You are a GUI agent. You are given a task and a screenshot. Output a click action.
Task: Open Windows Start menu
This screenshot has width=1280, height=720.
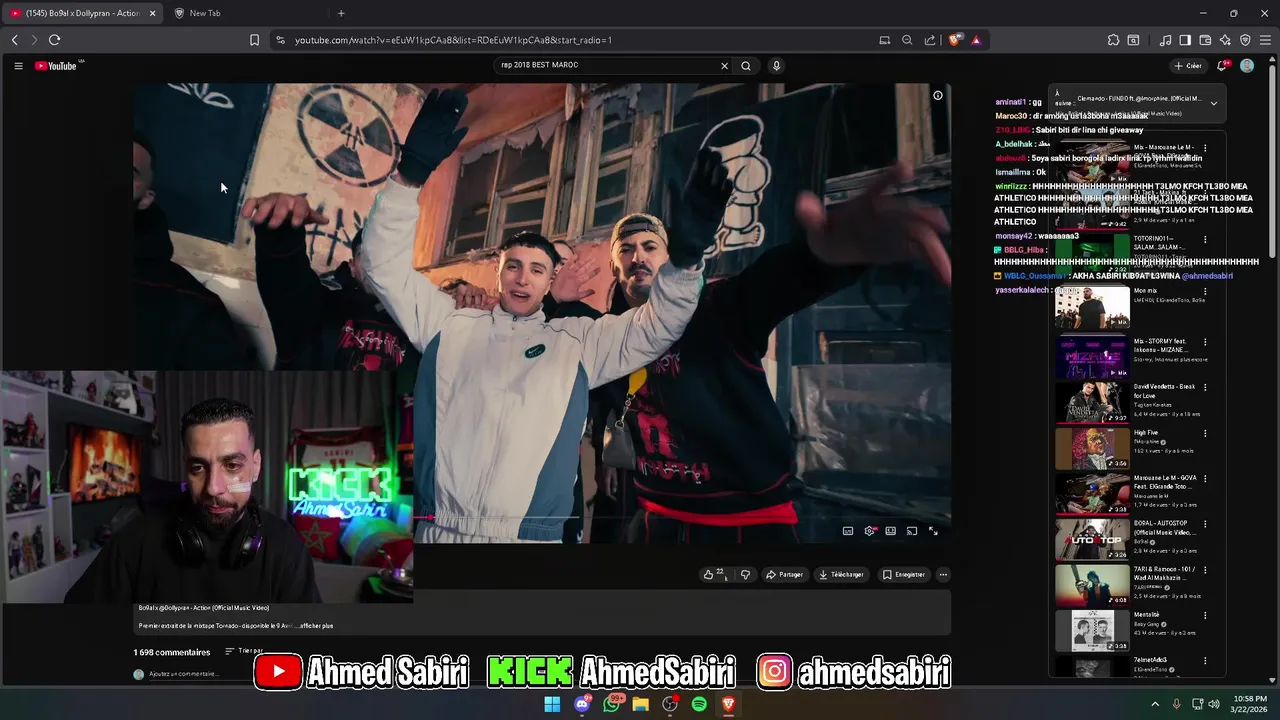tap(552, 704)
